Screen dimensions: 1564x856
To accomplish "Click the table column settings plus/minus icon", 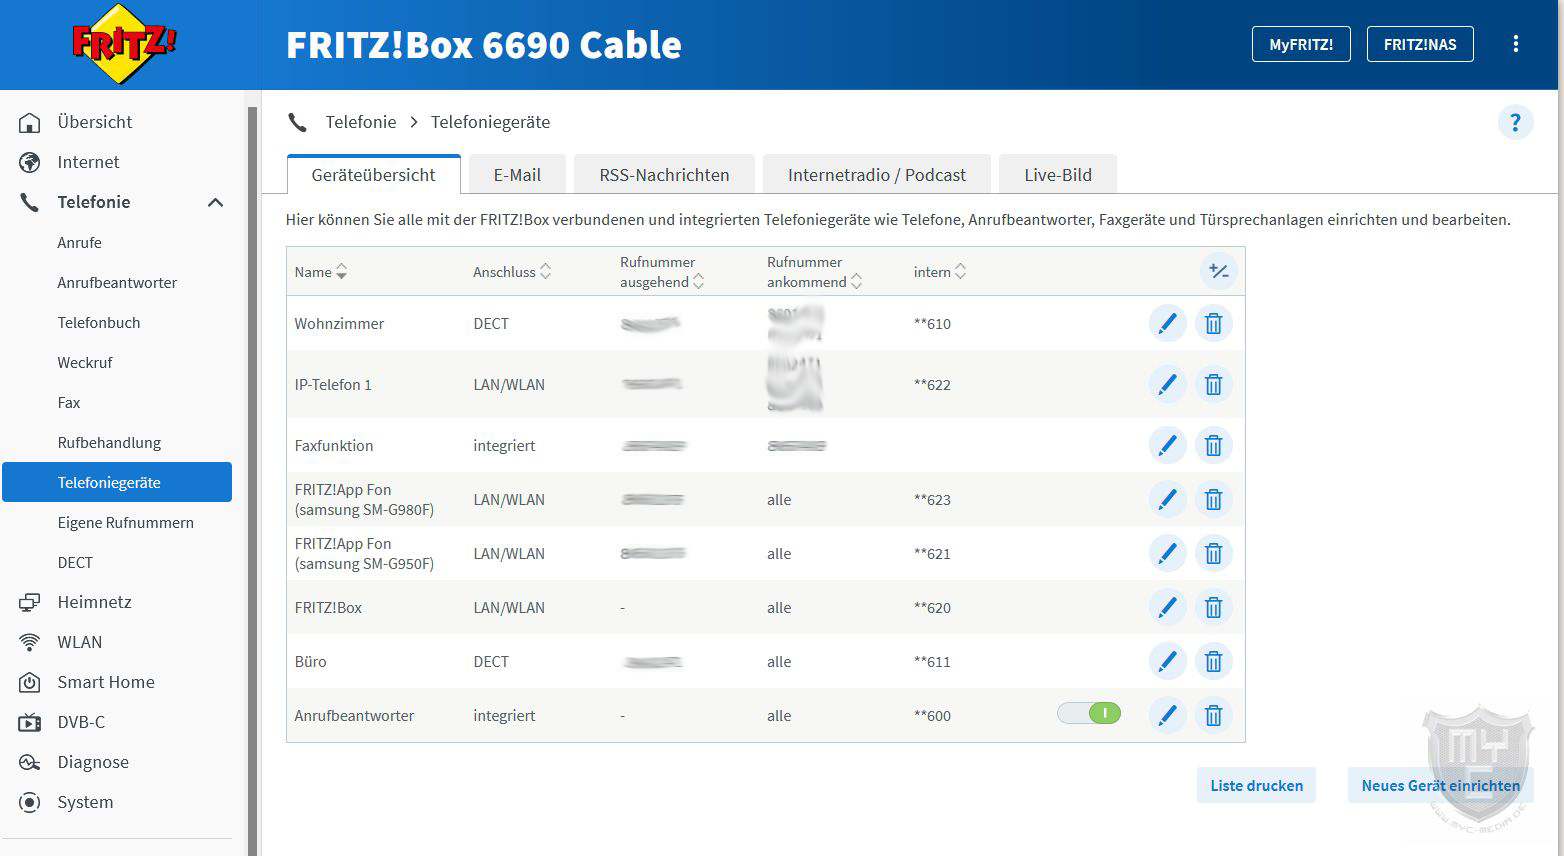I will (1218, 271).
